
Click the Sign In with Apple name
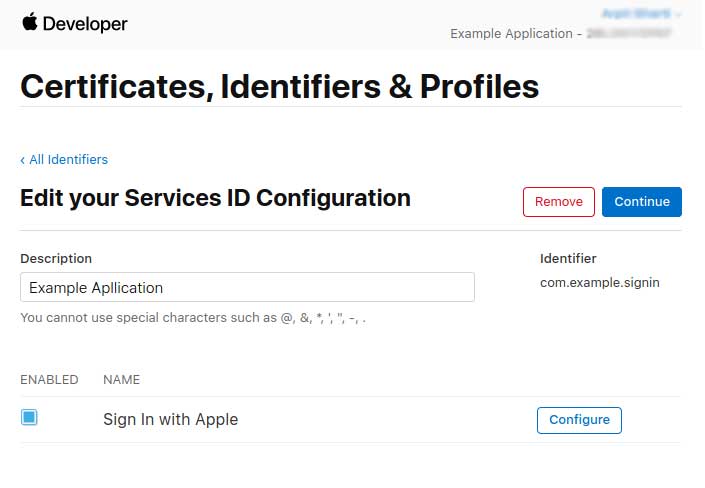pos(170,420)
